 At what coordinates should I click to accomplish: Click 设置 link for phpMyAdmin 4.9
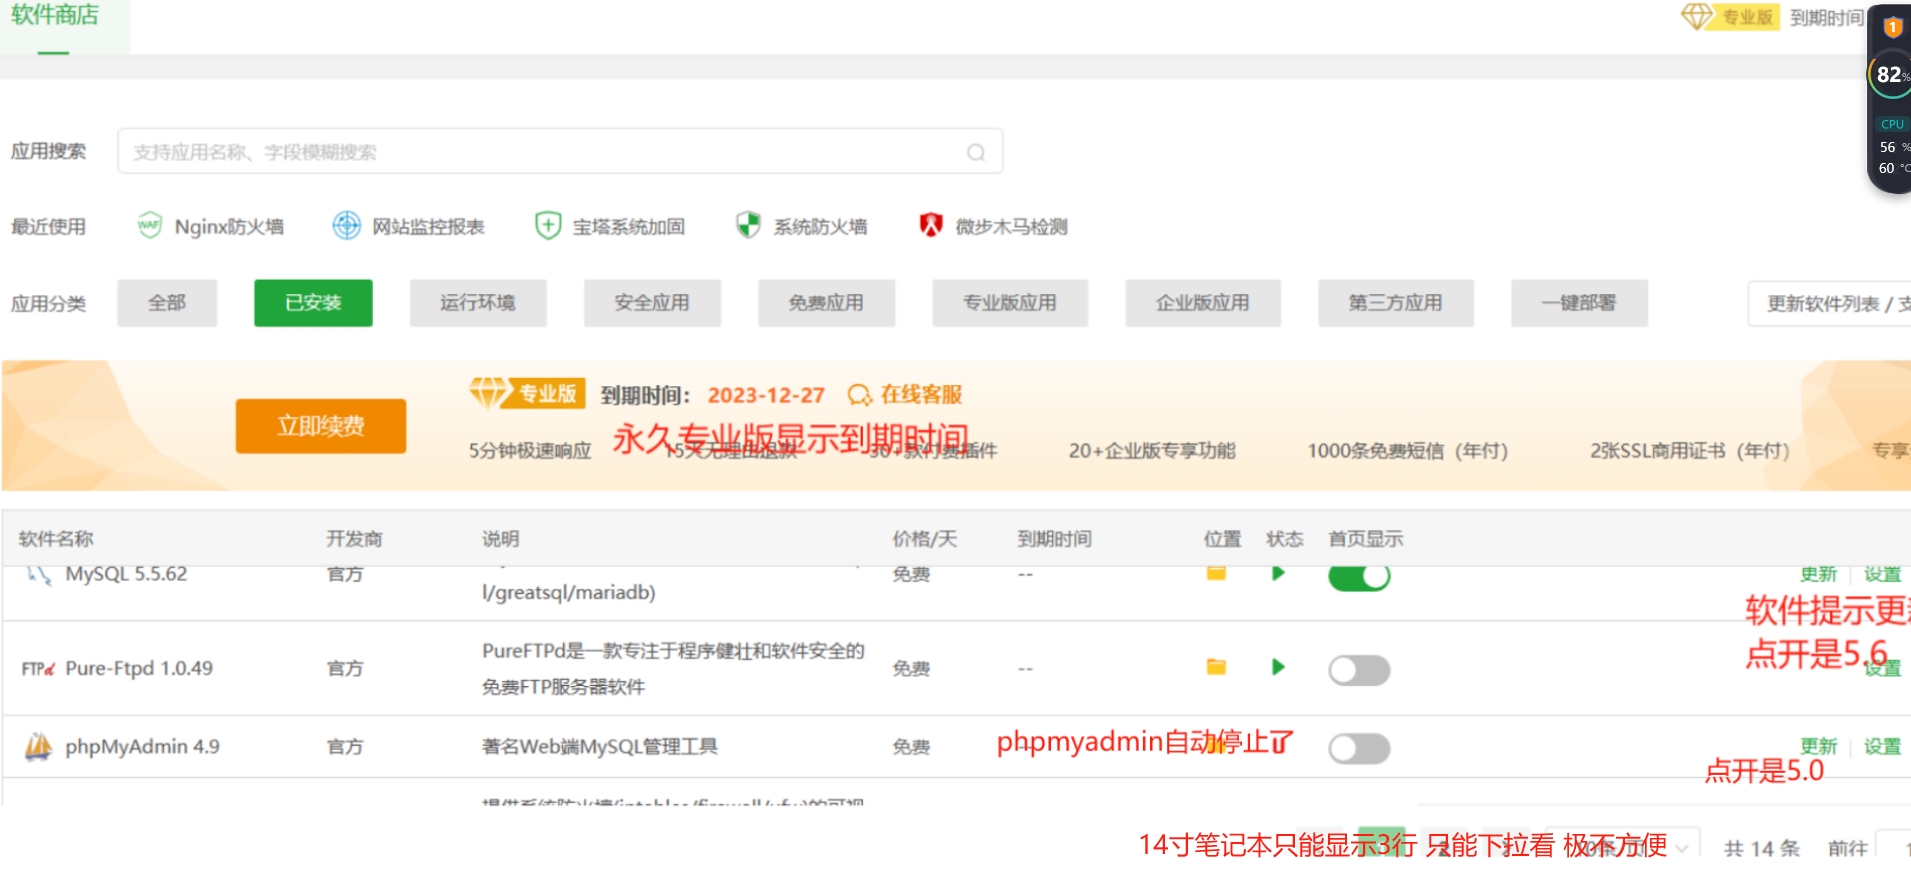pos(1882,746)
